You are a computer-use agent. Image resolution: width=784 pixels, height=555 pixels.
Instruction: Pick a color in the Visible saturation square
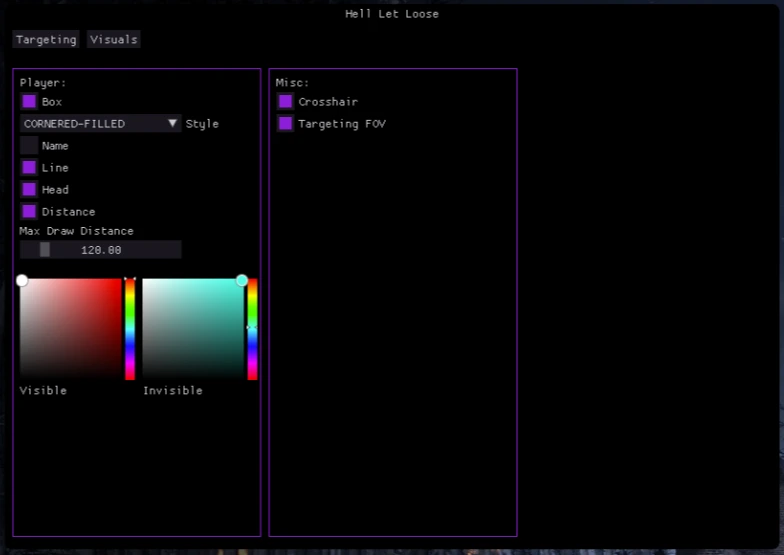[70, 328]
